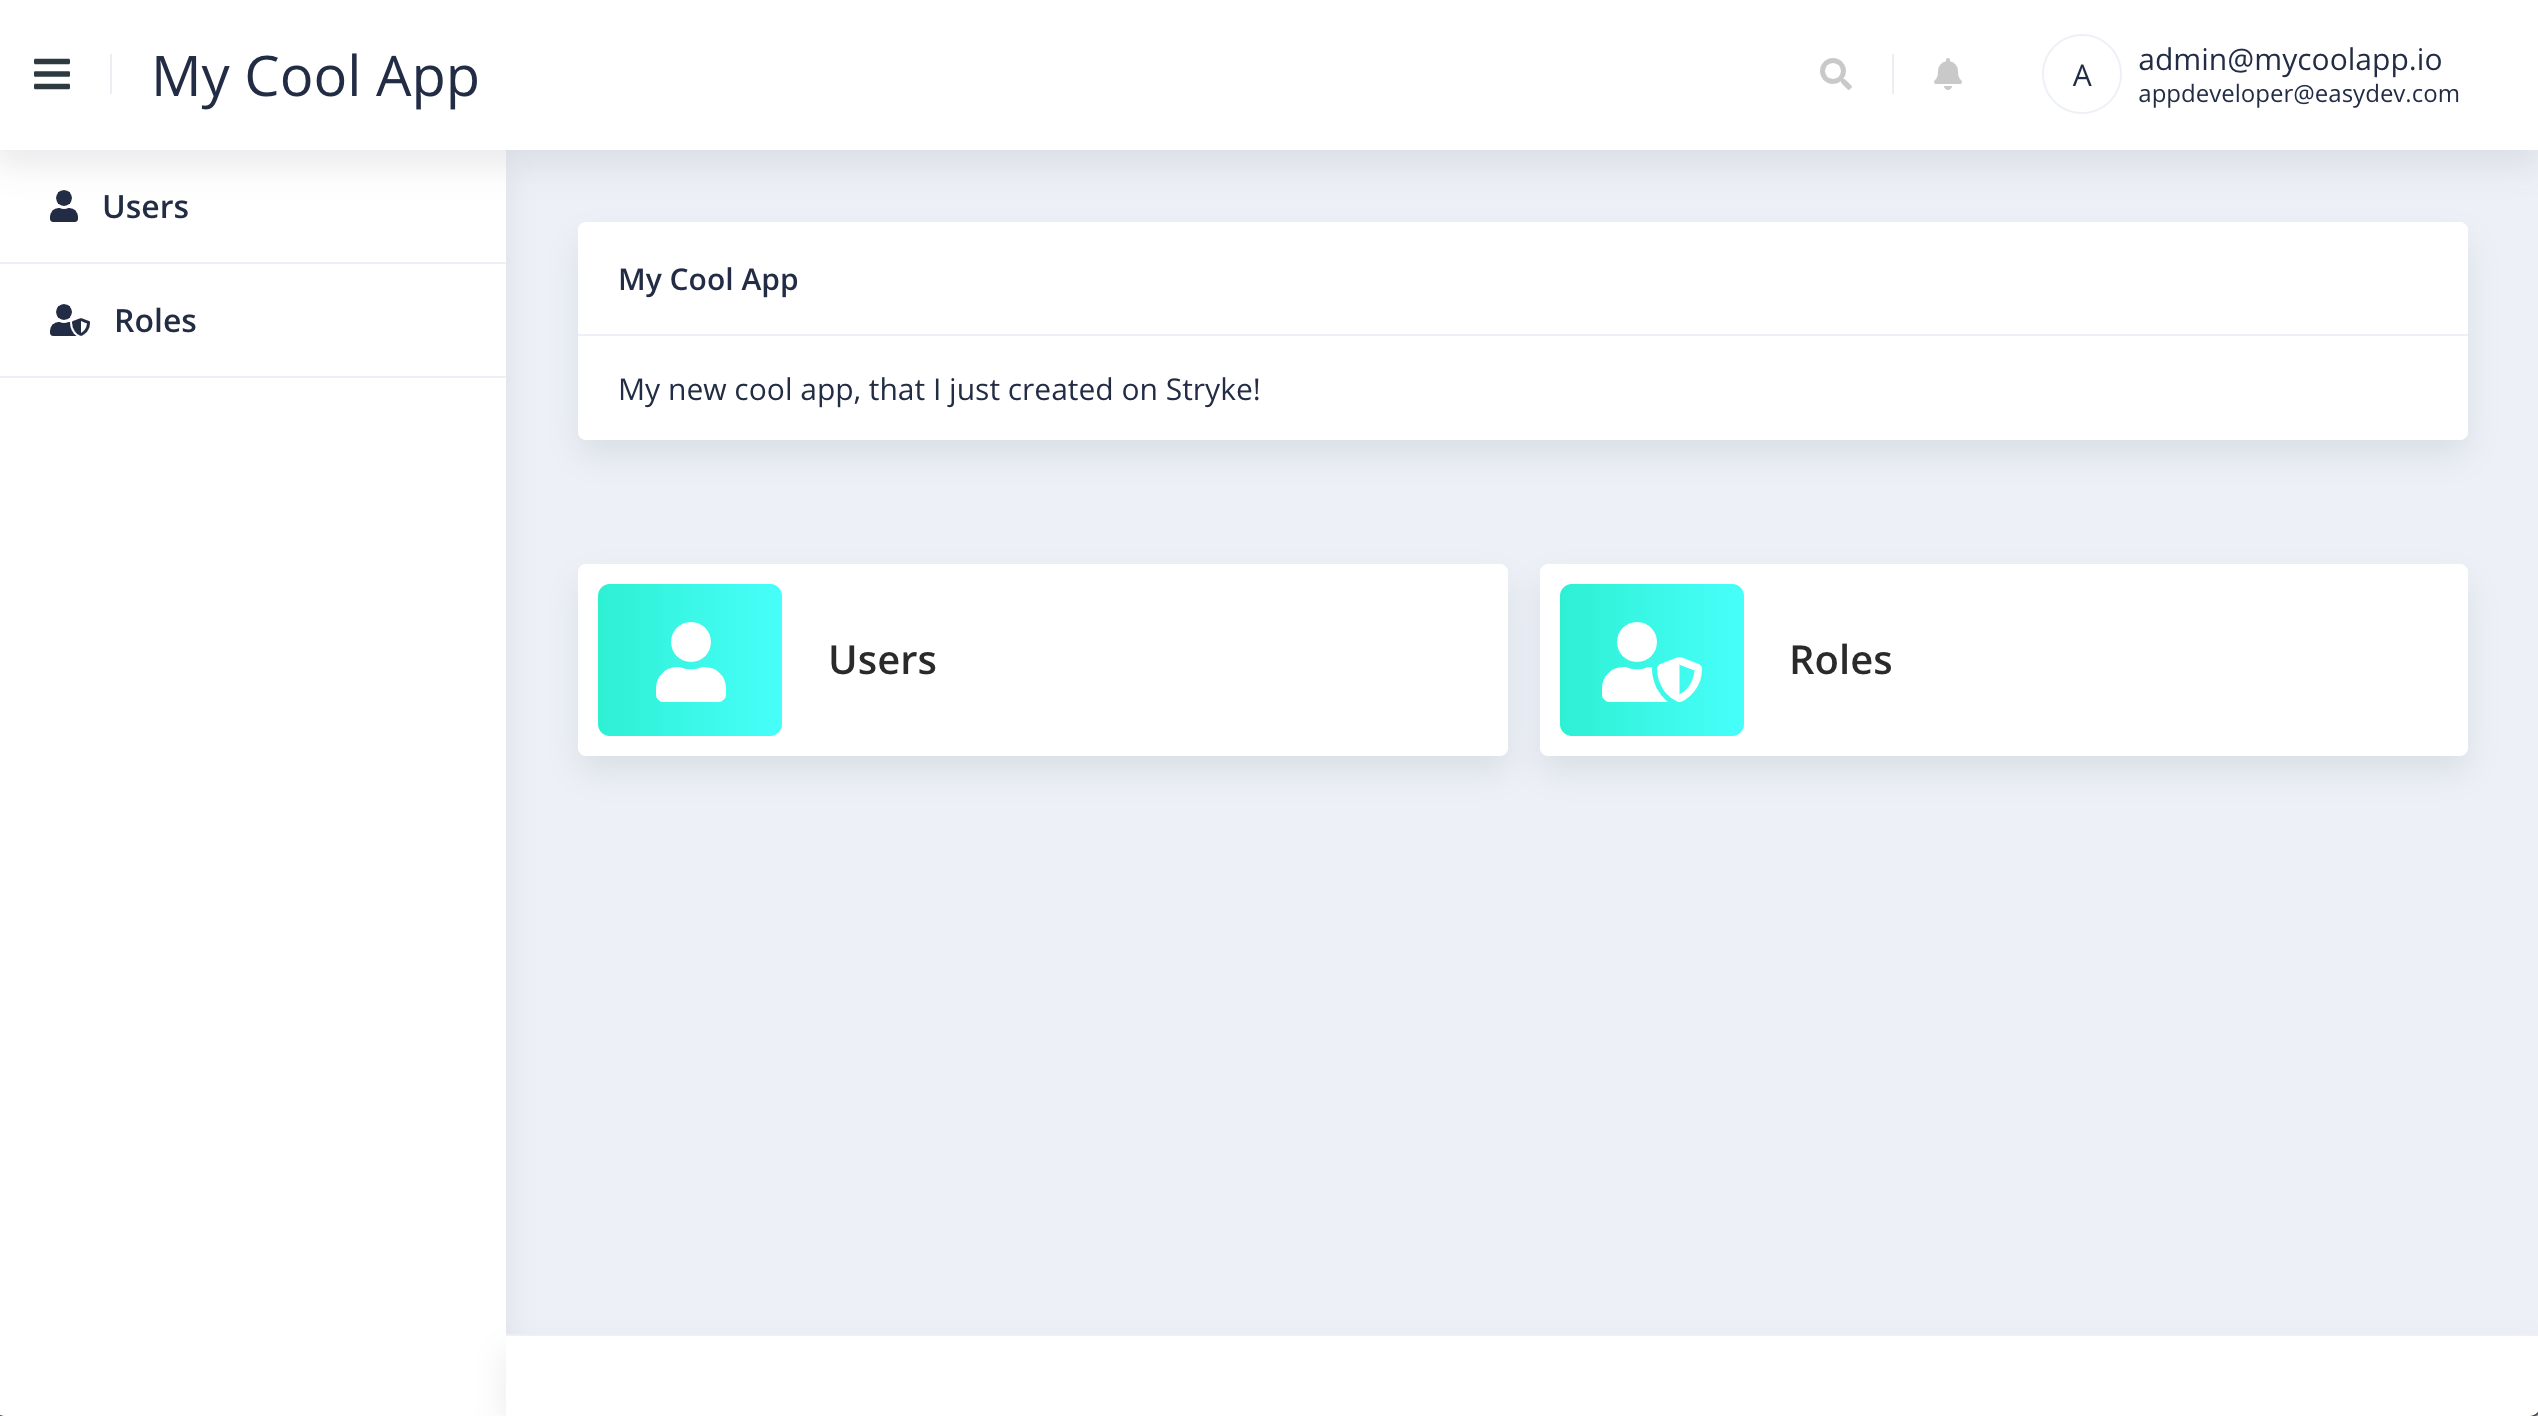Click the user avatar circle 'A'
This screenshot has width=2538, height=1416.
2082,75
